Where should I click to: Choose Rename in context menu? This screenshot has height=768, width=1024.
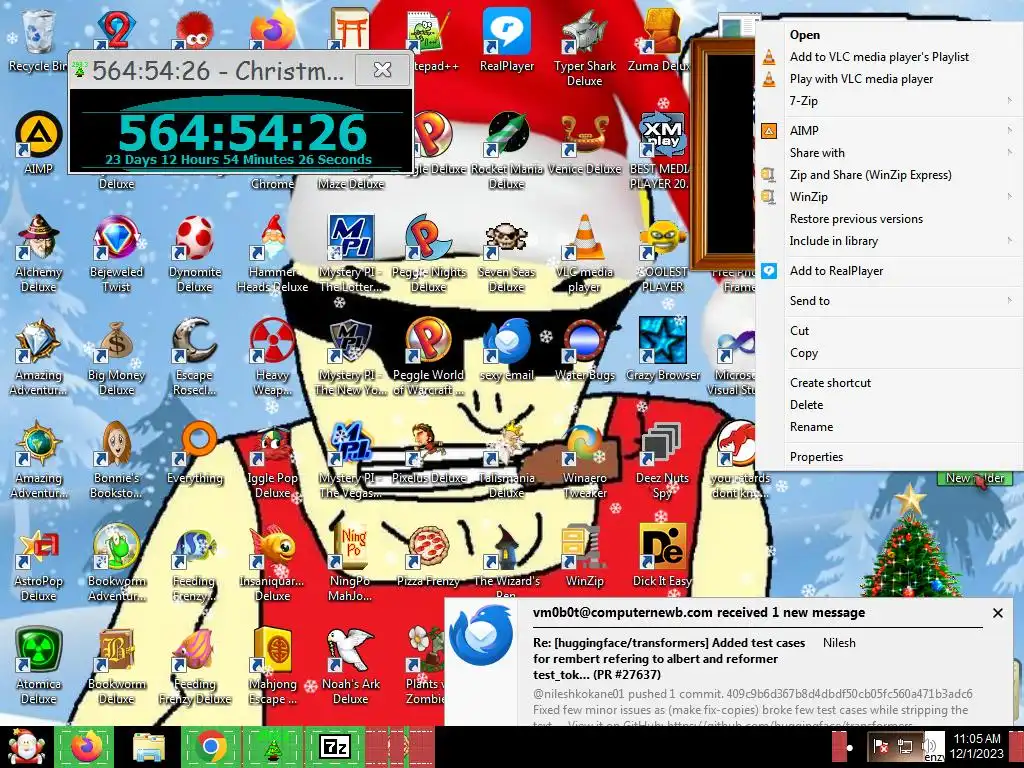click(x=889, y=427)
